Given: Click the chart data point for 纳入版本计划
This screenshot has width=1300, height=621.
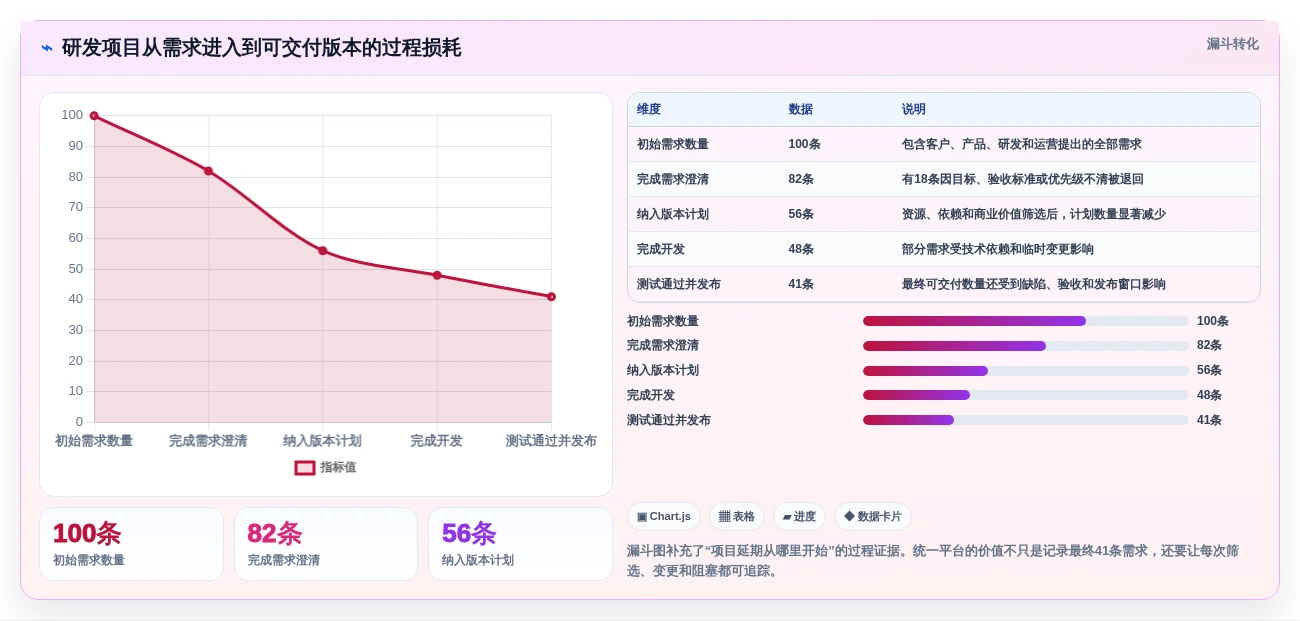Looking at the screenshot, I should (323, 251).
